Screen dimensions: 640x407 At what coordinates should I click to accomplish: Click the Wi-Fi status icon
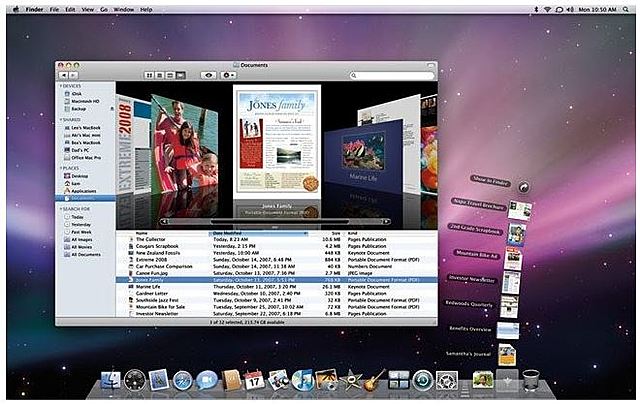coord(547,9)
